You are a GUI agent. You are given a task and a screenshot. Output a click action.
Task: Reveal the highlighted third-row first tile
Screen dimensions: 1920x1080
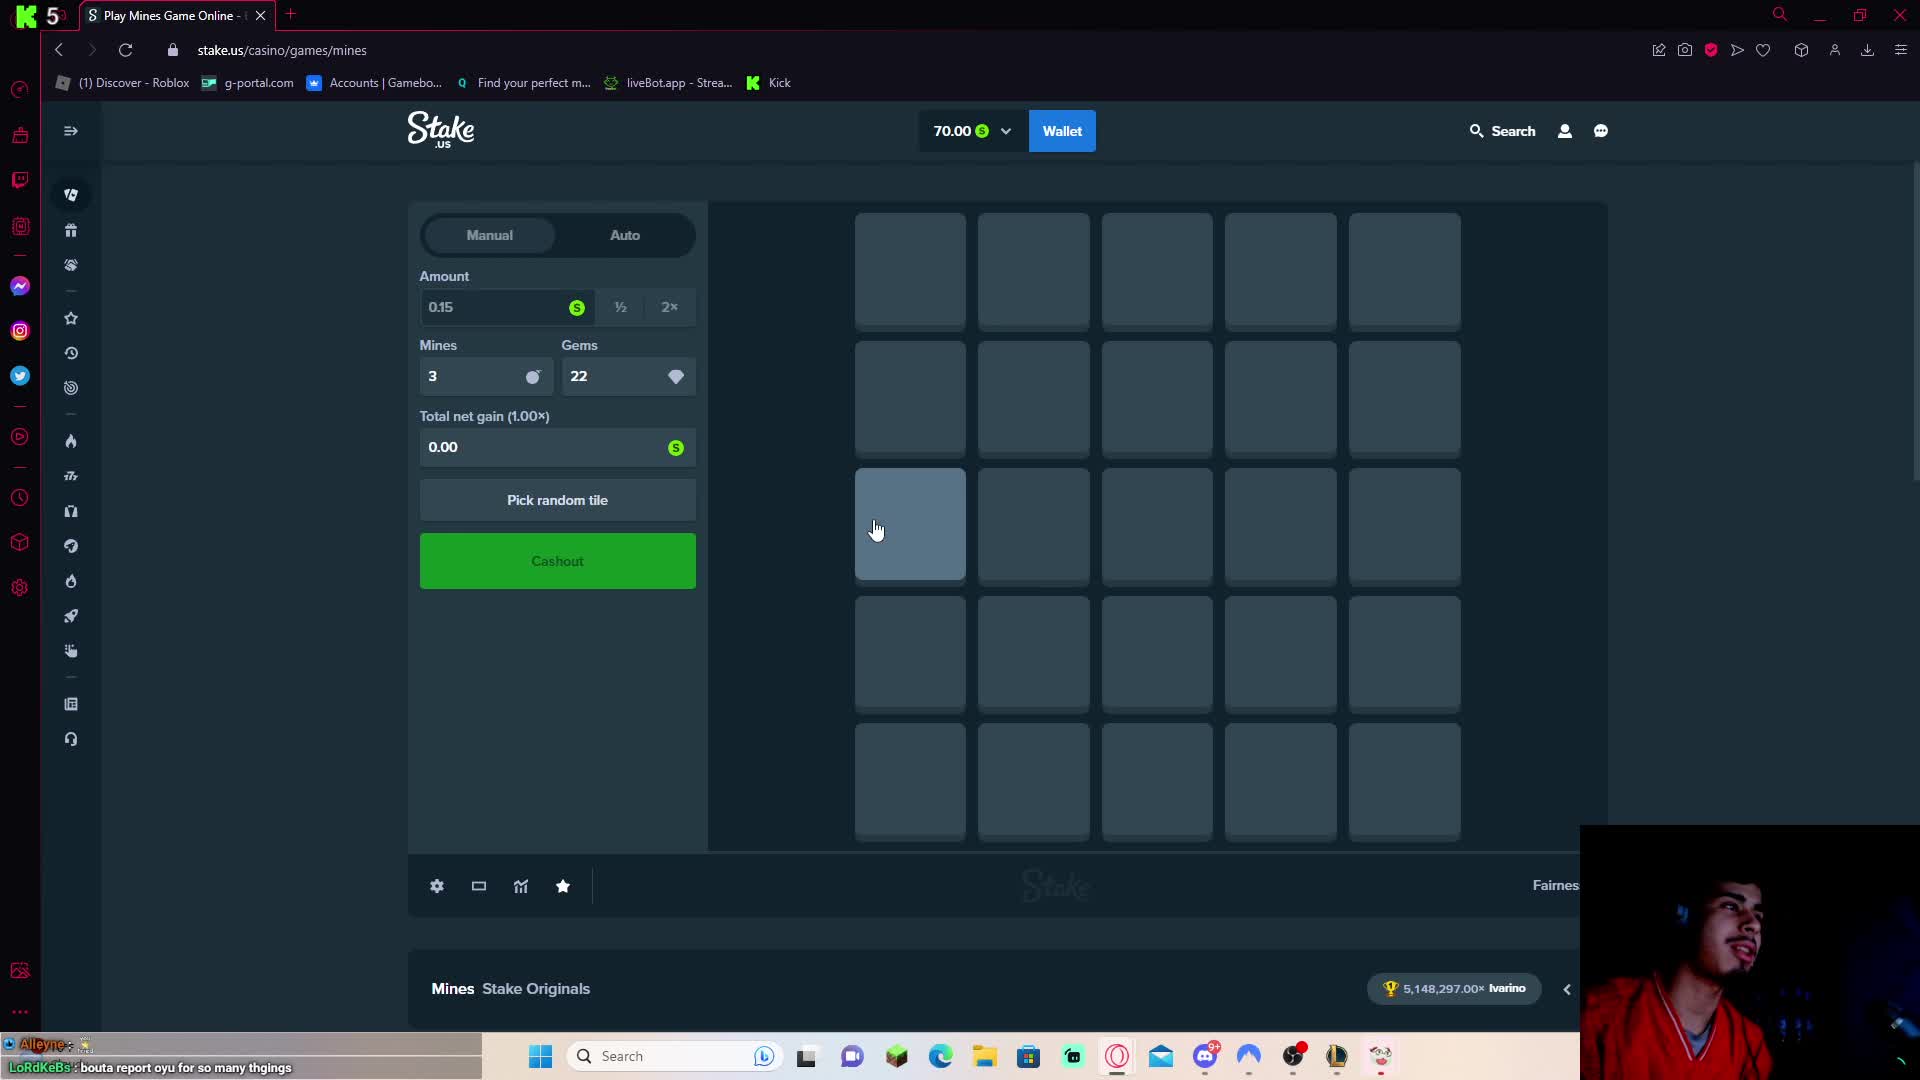click(910, 524)
